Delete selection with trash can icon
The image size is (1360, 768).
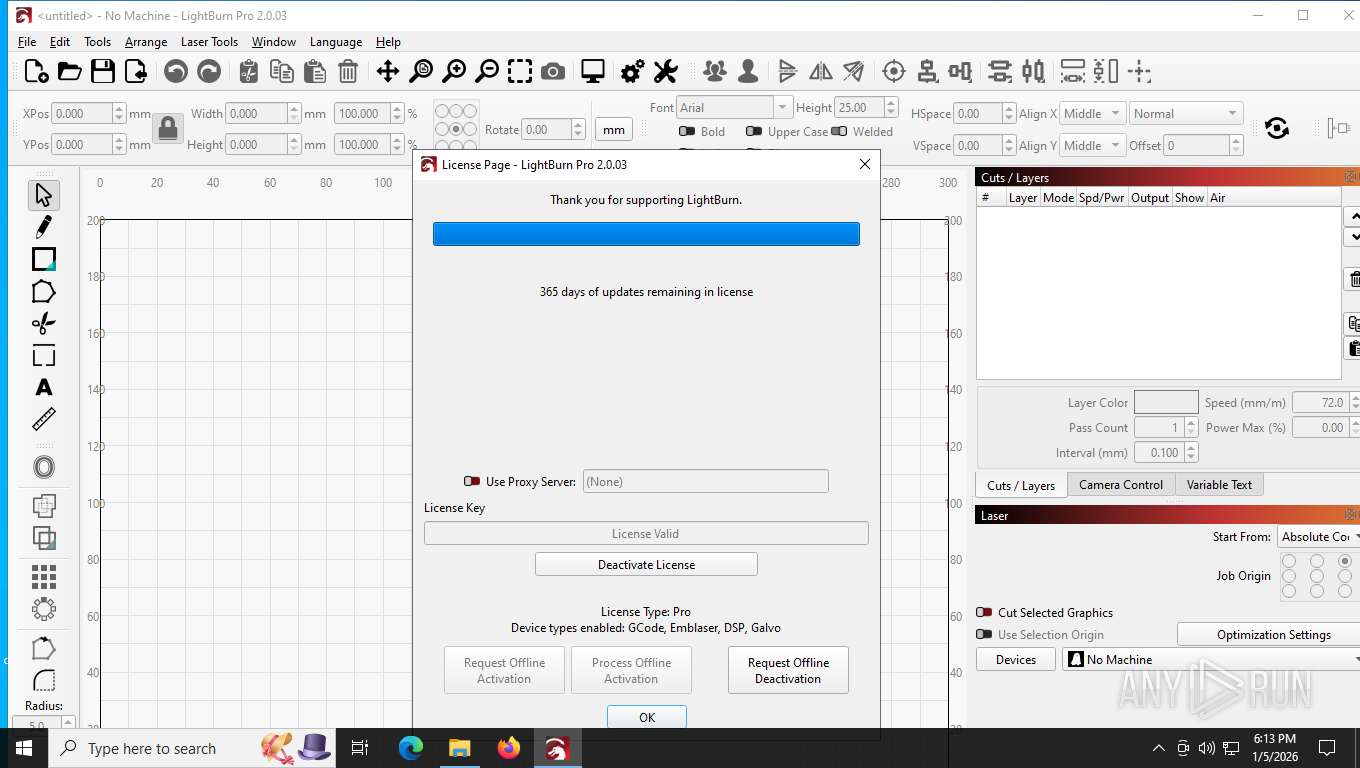click(348, 71)
